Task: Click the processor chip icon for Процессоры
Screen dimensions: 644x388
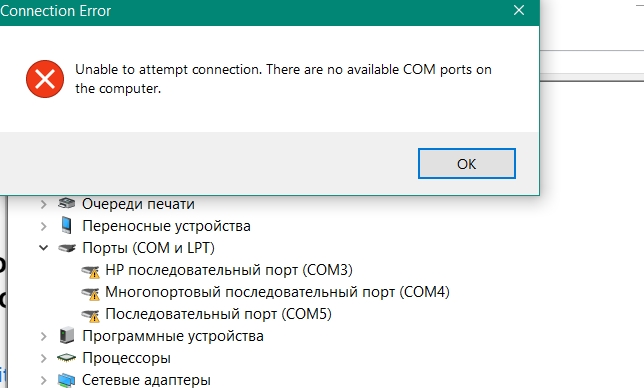Action: click(x=67, y=358)
